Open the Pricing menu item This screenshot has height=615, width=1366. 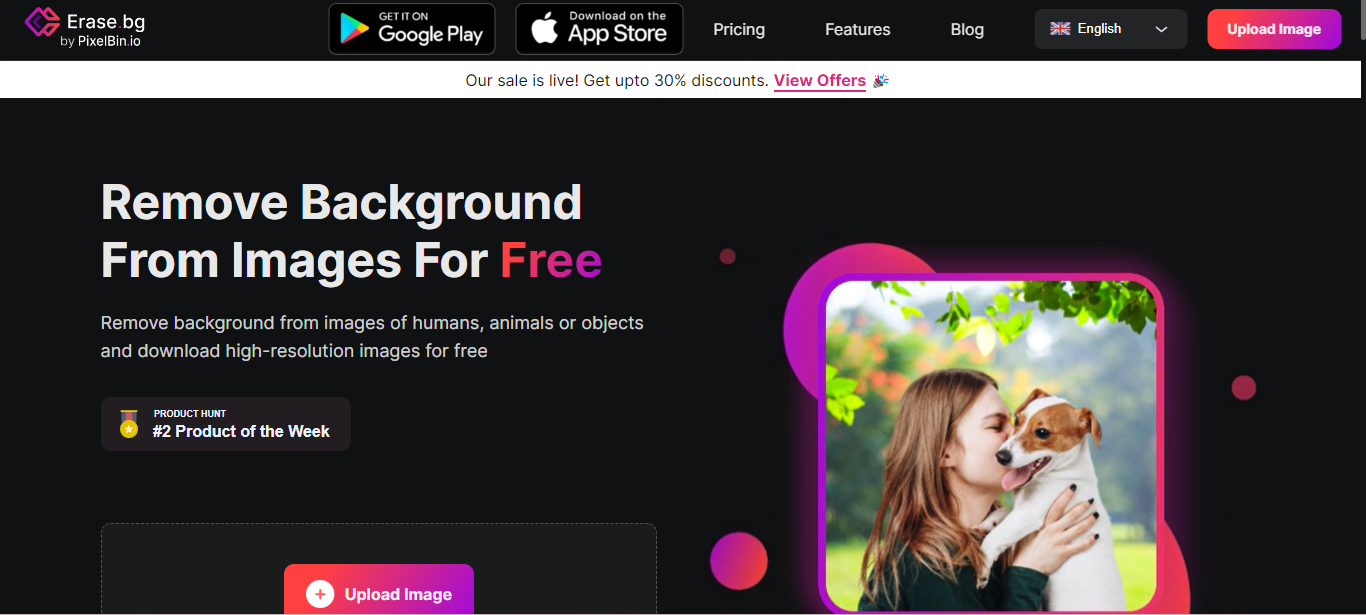tap(739, 30)
